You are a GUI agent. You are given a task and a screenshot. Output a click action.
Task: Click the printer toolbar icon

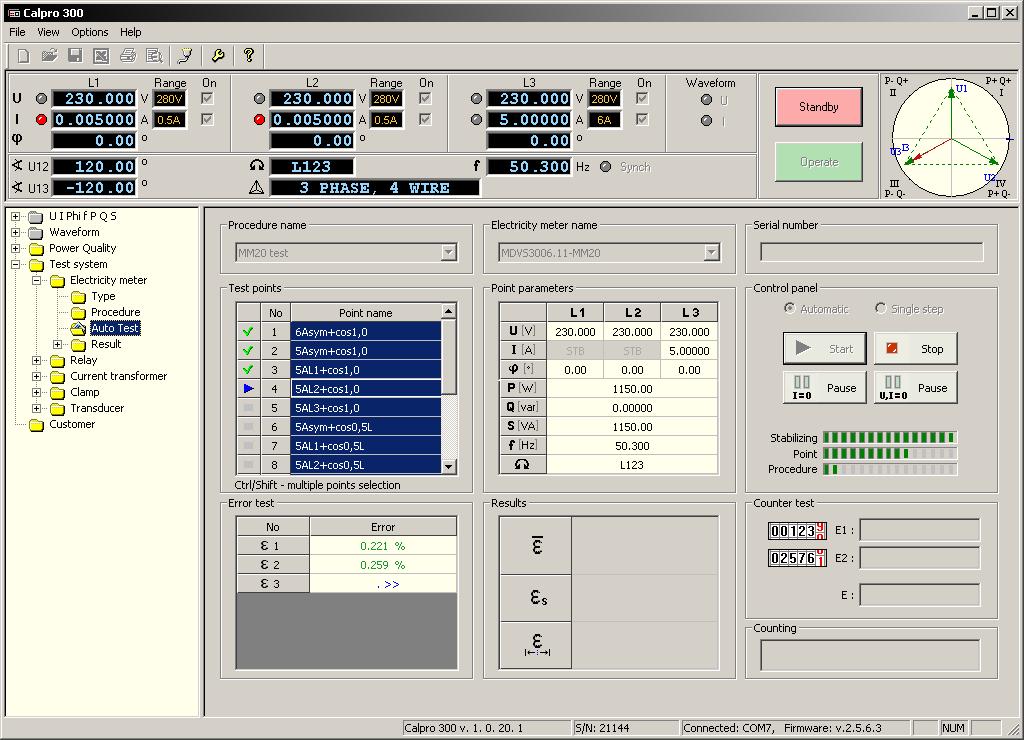tap(128, 56)
